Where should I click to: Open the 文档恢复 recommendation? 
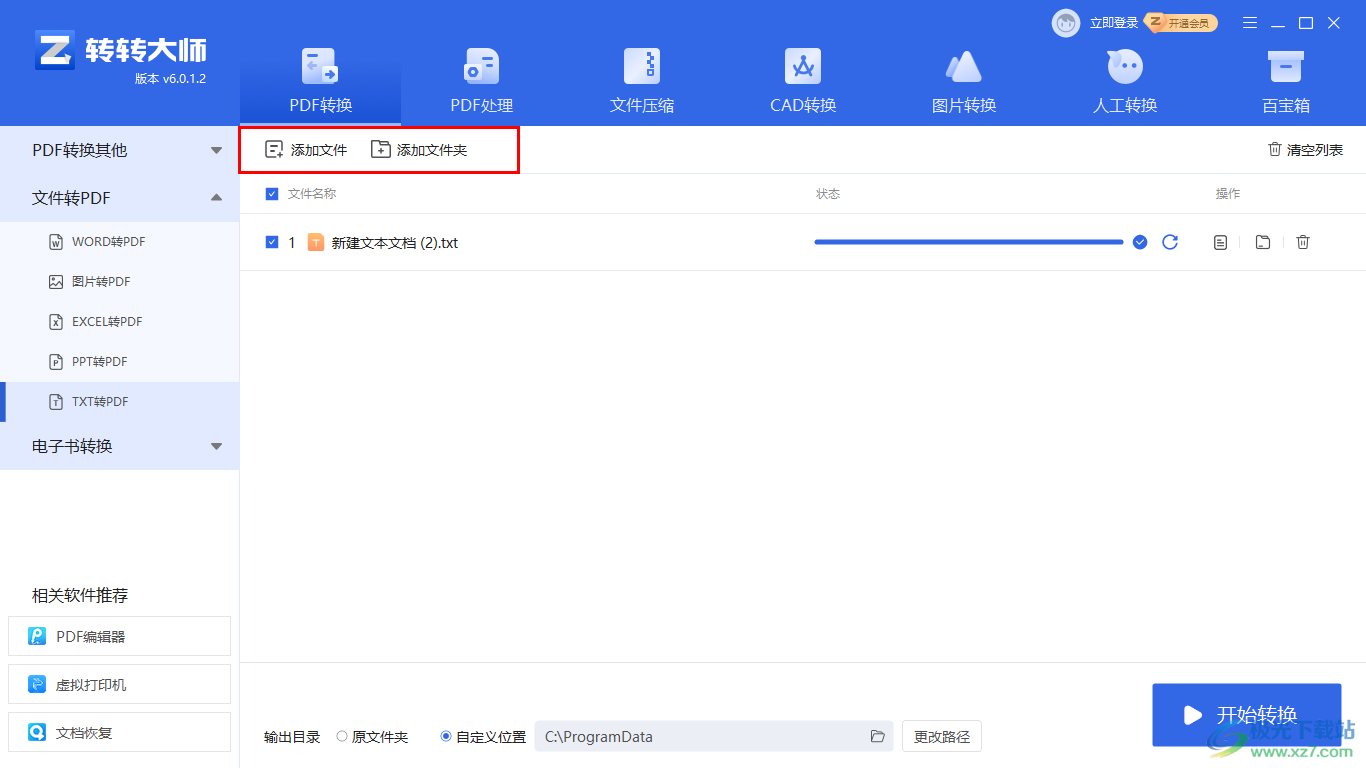(x=119, y=732)
